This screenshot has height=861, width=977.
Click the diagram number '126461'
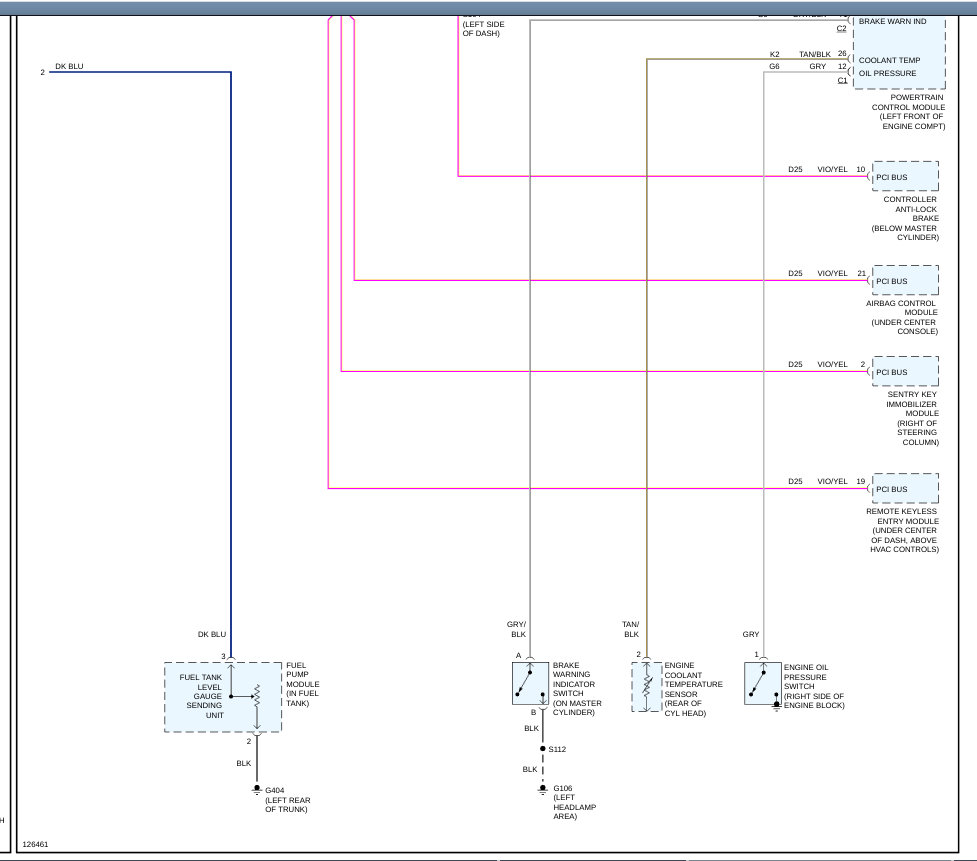click(35, 844)
